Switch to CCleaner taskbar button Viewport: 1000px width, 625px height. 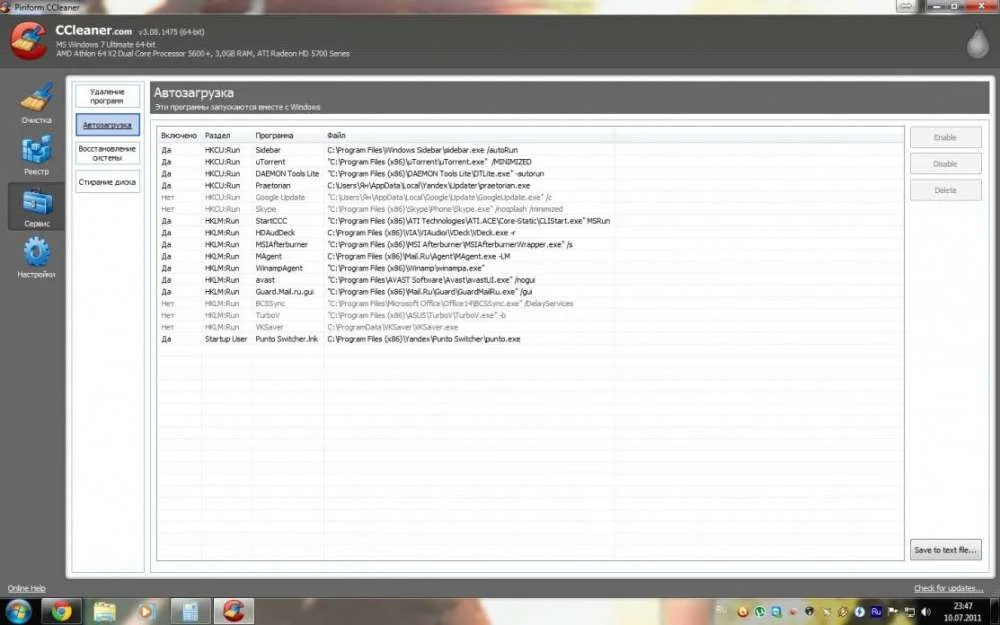coord(233,612)
